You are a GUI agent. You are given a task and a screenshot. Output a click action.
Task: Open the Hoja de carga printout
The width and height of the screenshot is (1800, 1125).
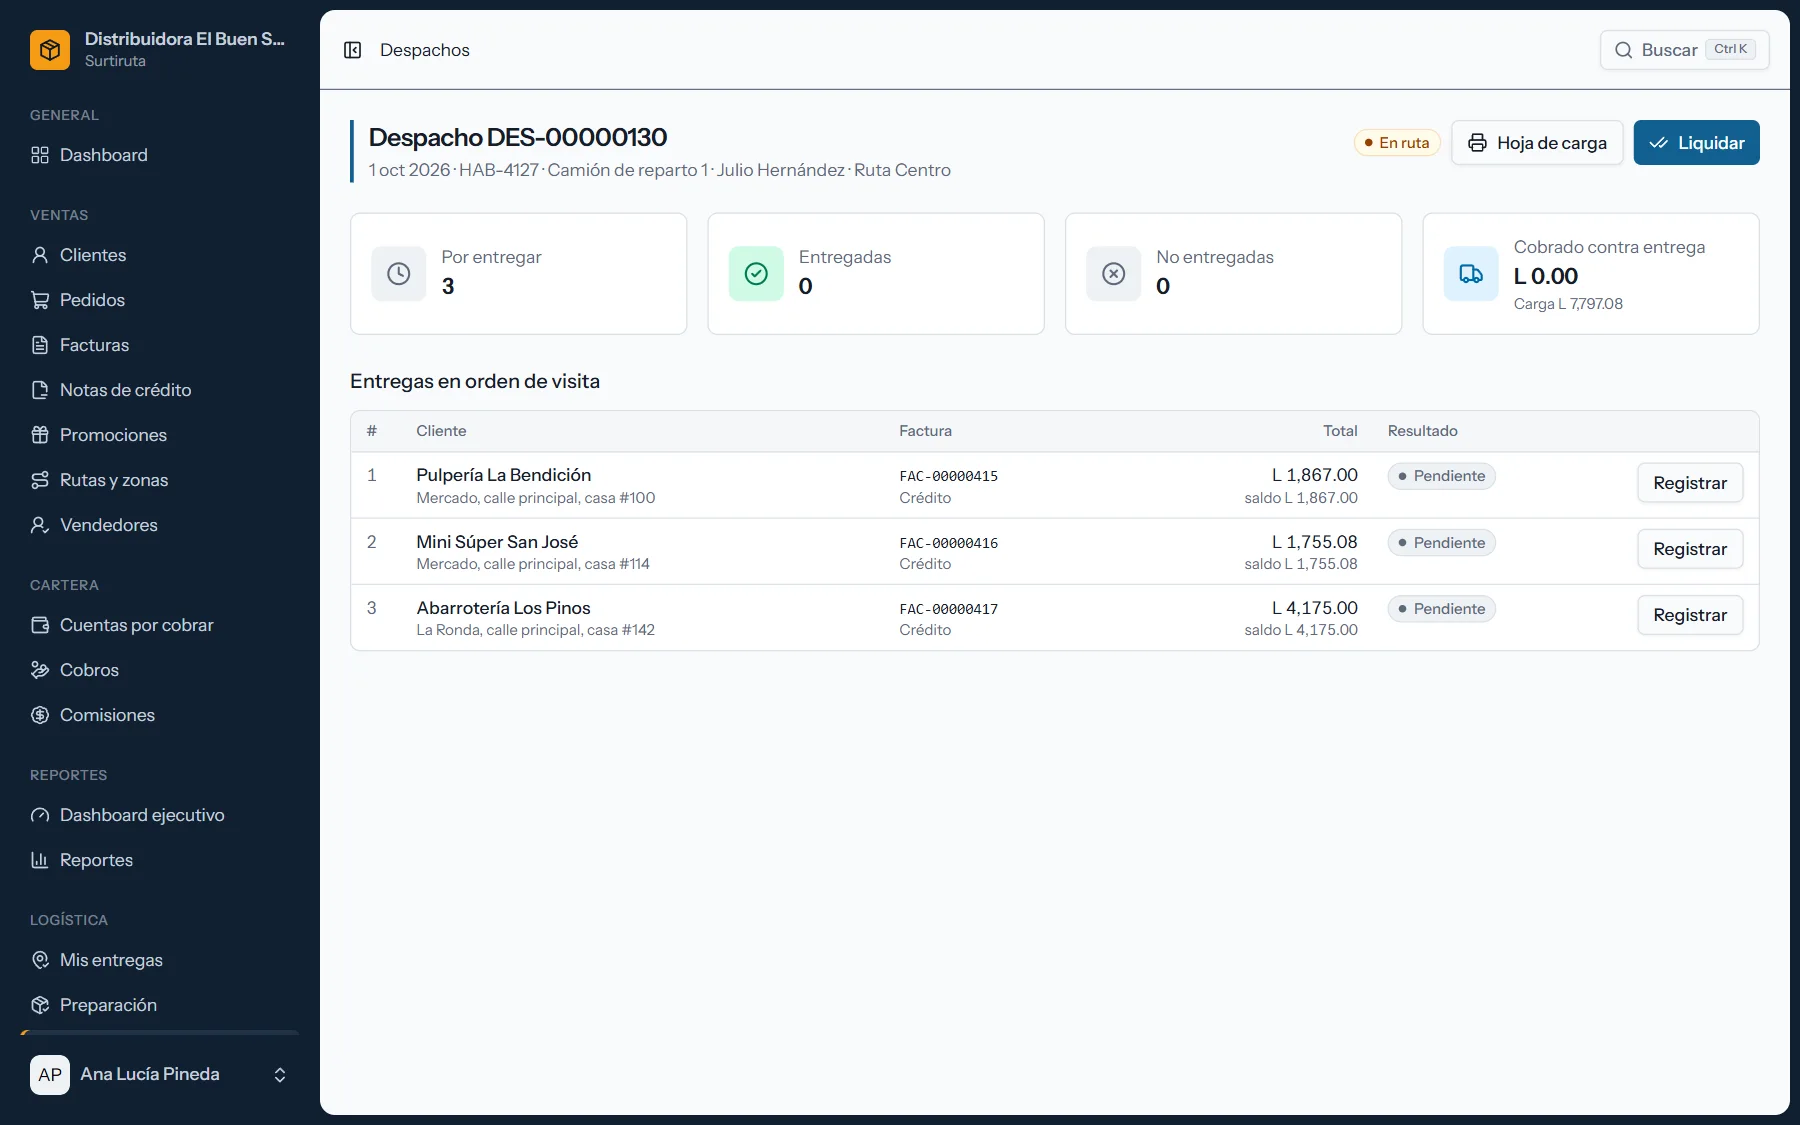pyautogui.click(x=1537, y=143)
